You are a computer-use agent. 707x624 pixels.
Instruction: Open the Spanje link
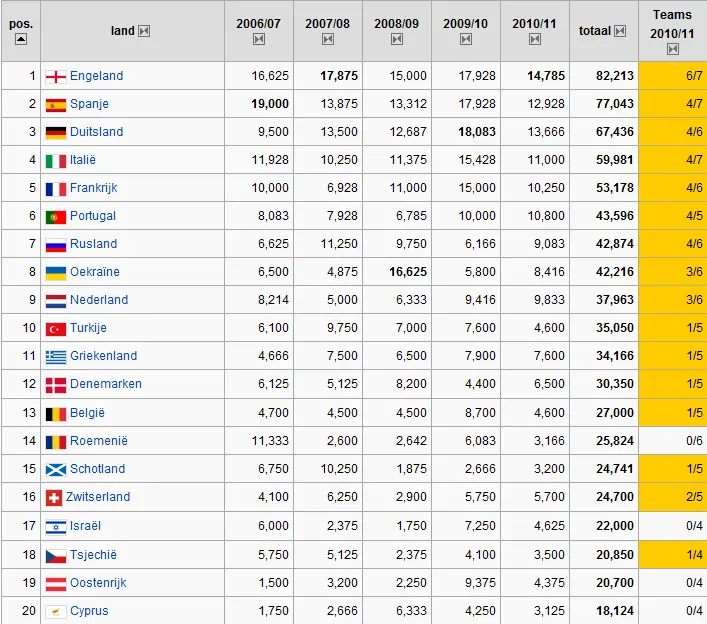89,104
